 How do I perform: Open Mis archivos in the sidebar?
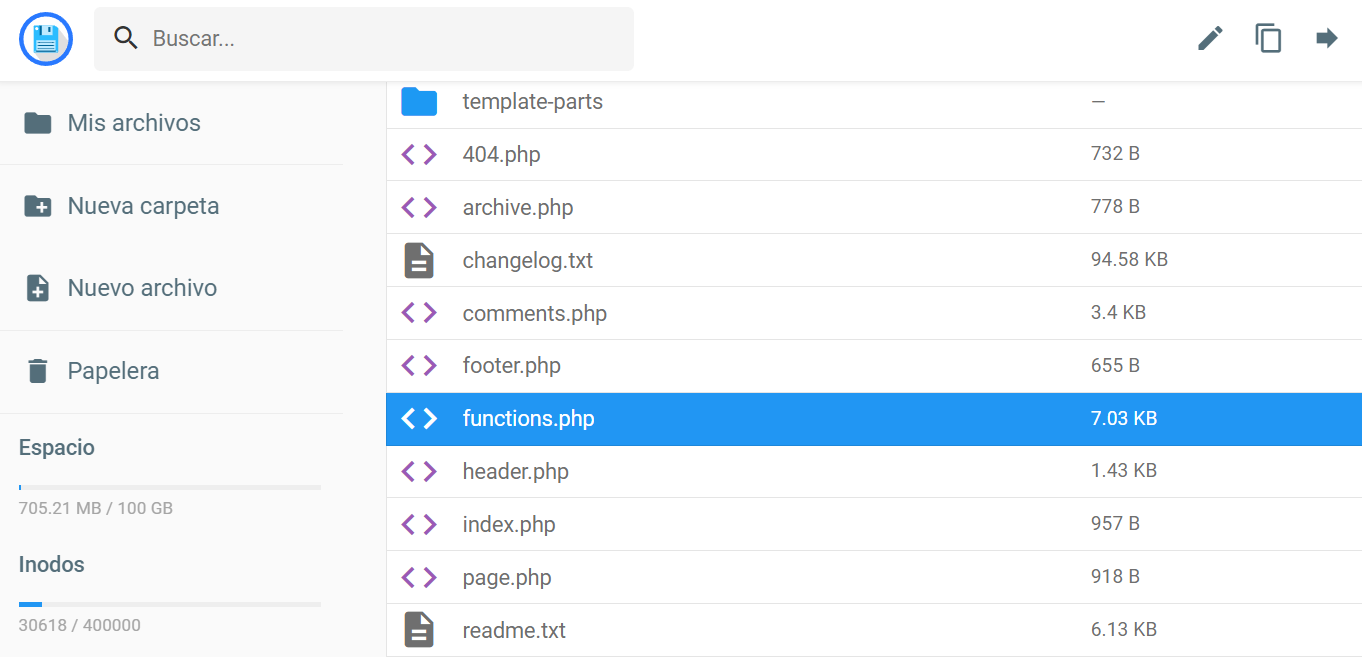(x=133, y=122)
